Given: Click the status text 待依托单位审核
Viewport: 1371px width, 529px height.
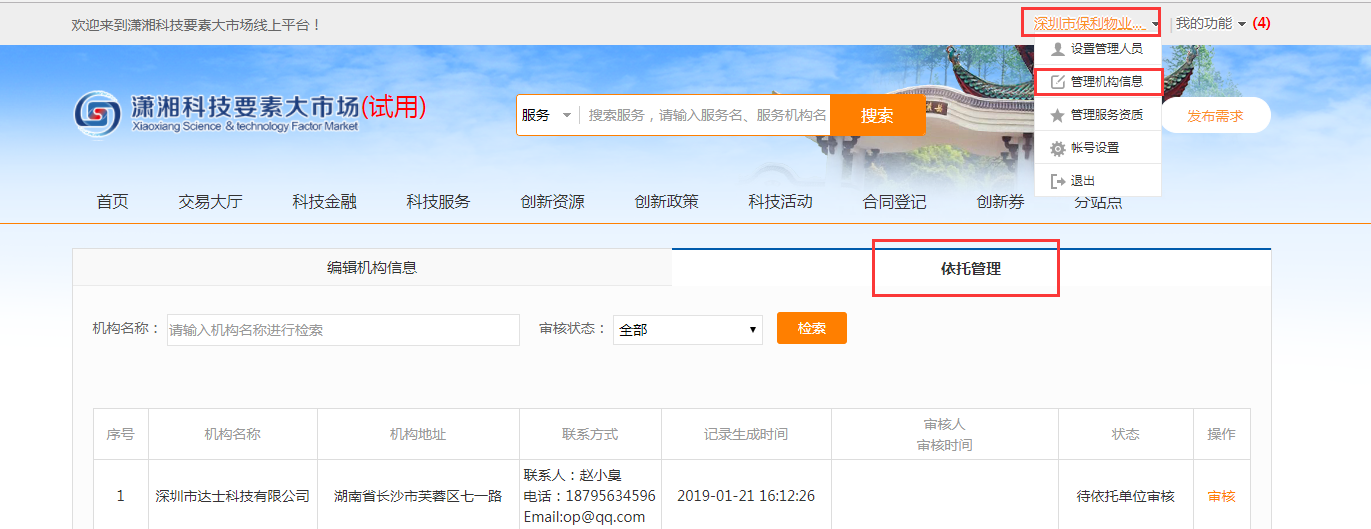Looking at the screenshot, I should click(1125, 496).
